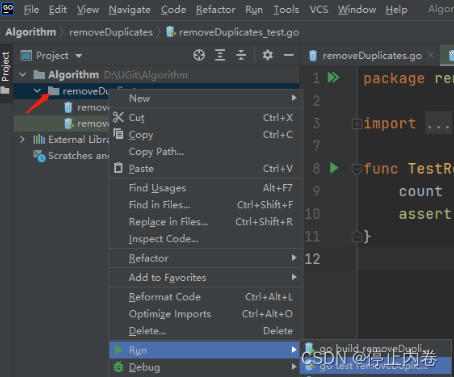Open the Window menu

pos(357,10)
